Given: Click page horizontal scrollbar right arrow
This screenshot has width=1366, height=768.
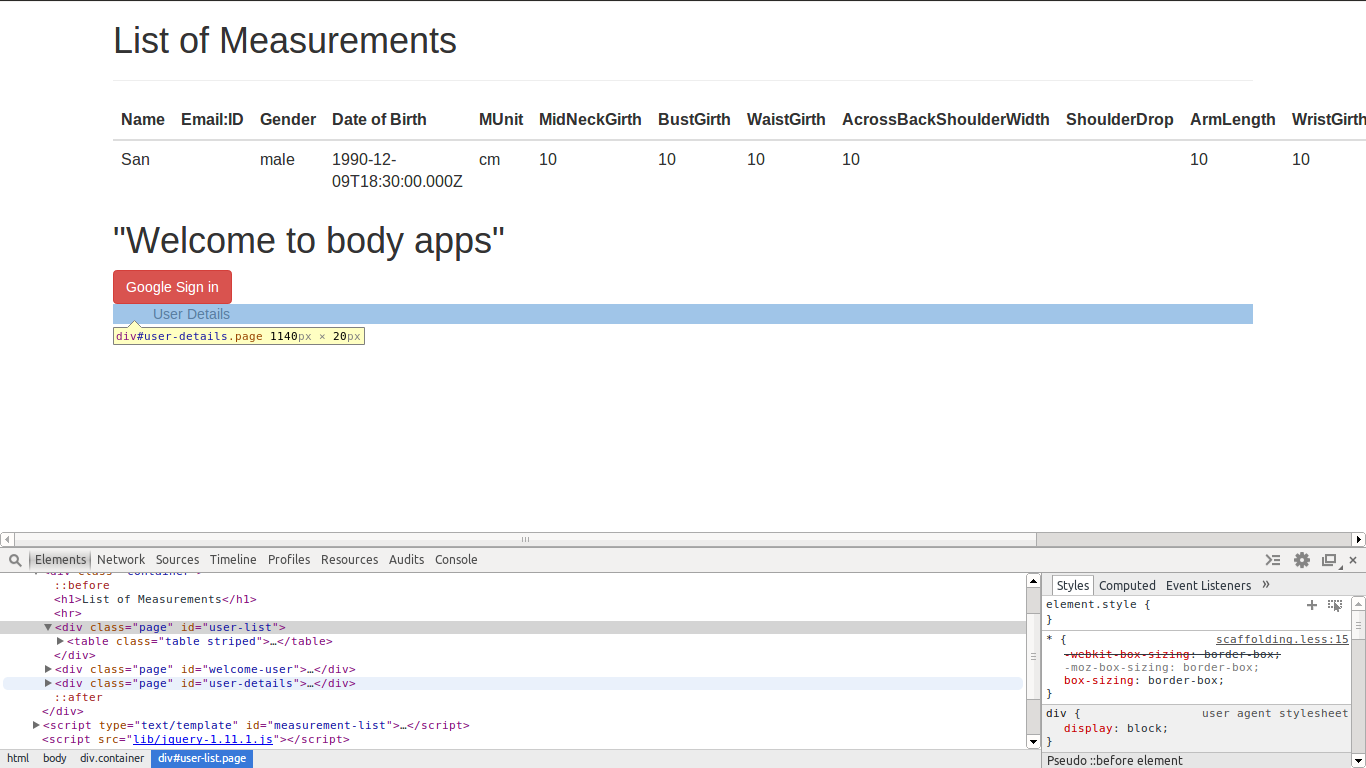Looking at the screenshot, I should [1358, 539].
